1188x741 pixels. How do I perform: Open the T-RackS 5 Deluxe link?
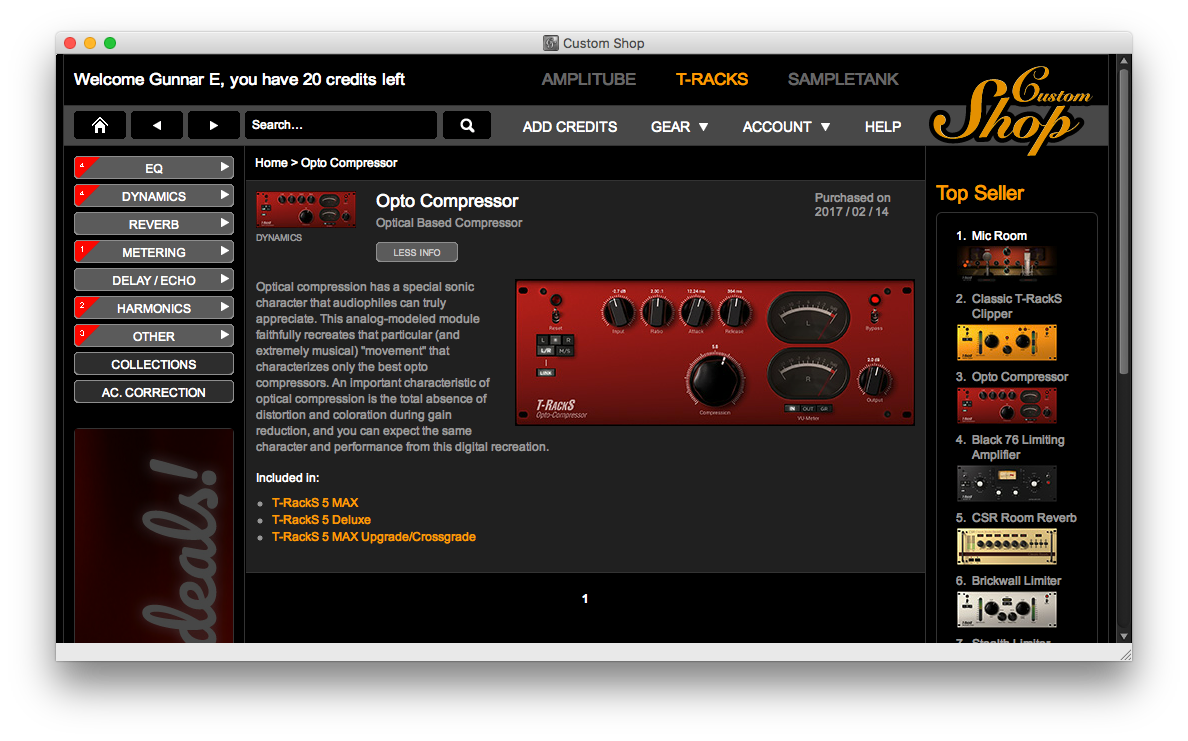[321, 520]
